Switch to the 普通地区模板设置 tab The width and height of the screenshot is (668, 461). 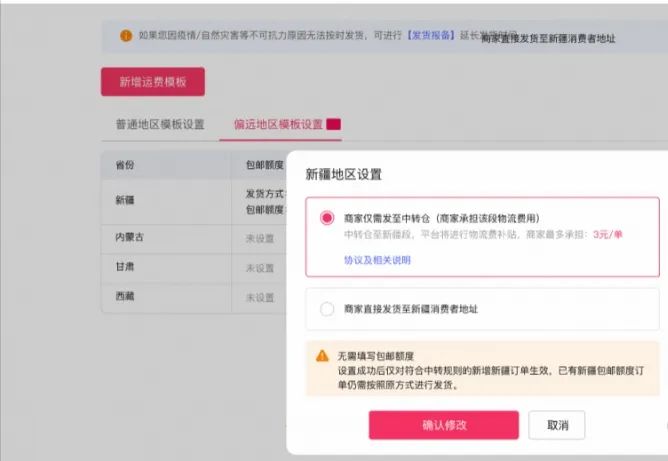[x=160, y=125]
